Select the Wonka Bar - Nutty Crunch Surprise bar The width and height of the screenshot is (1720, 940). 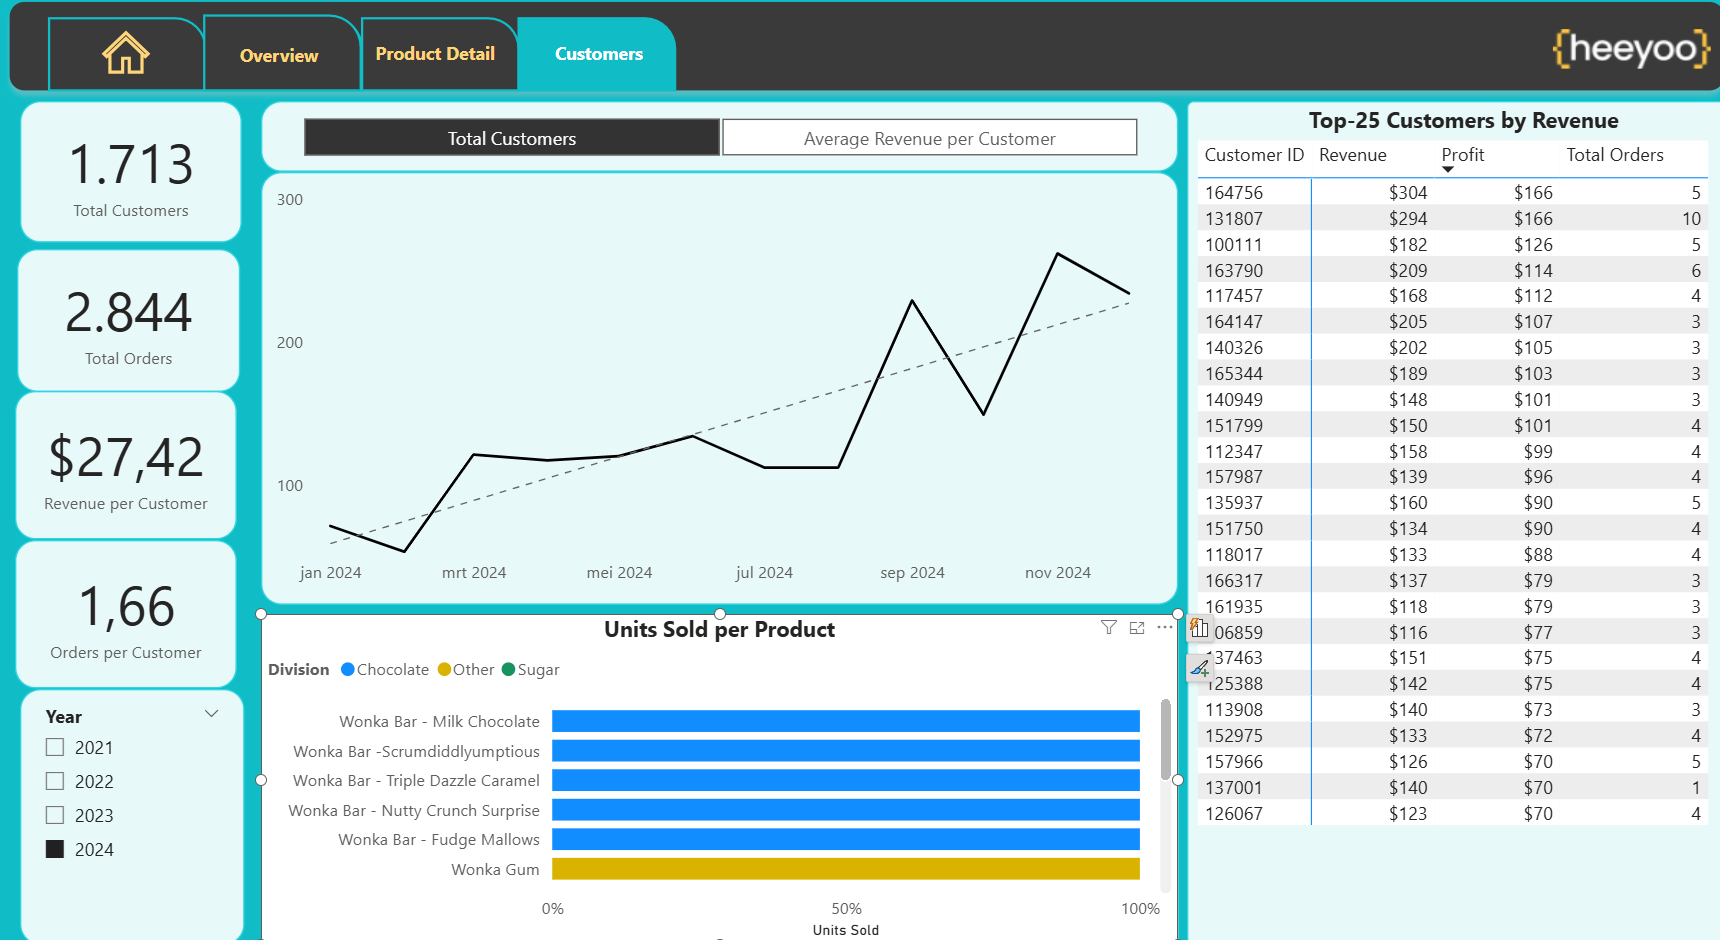tap(846, 810)
